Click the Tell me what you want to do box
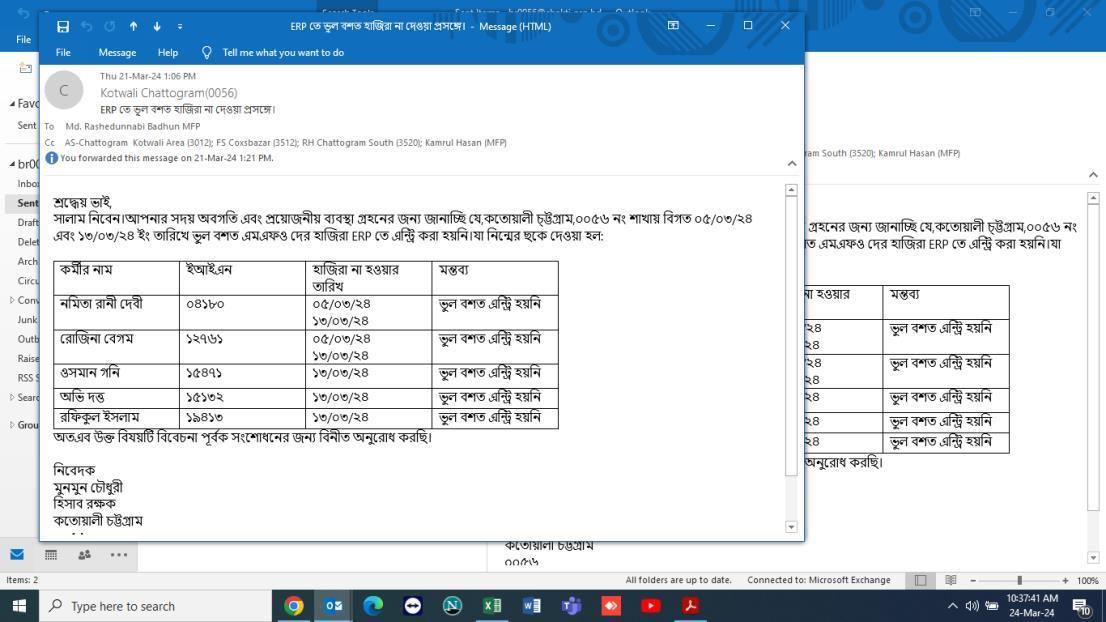 click(x=283, y=52)
